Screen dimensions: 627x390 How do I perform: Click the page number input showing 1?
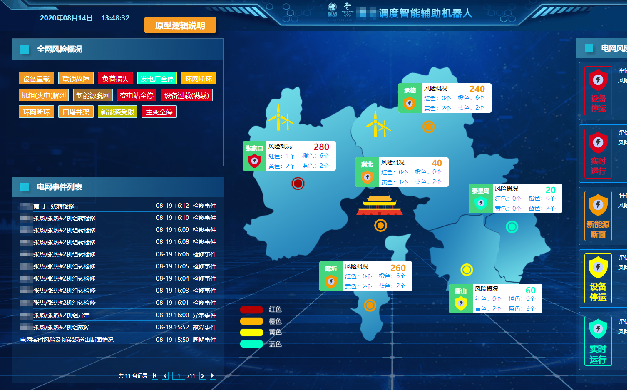coord(179,376)
